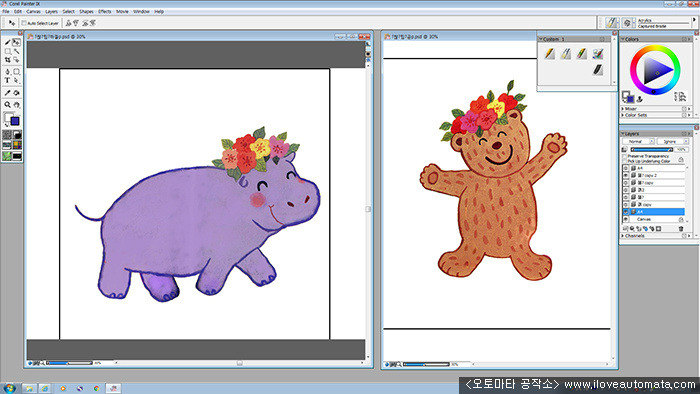This screenshot has height=394, width=700.
Task: Toggle the Preserve Transparency checkbox
Action: pos(625,156)
